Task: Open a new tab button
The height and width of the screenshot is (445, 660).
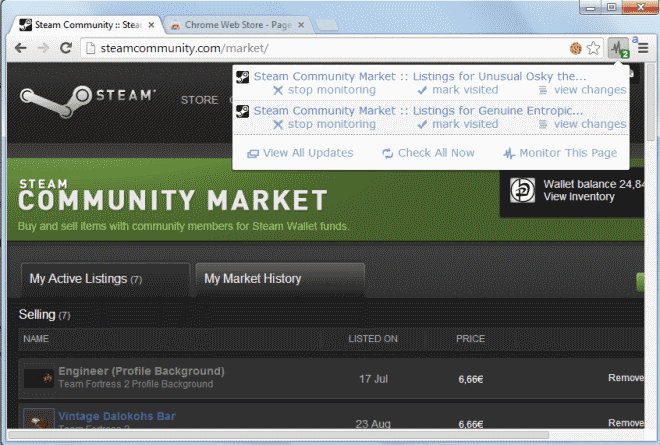Action: pos(327,26)
